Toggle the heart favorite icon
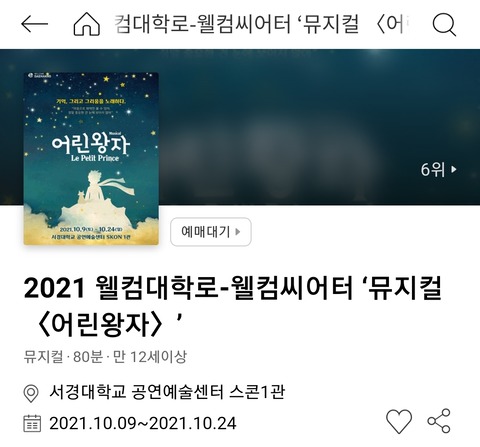The height and width of the screenshot is (447, 480). coord(399,421)
